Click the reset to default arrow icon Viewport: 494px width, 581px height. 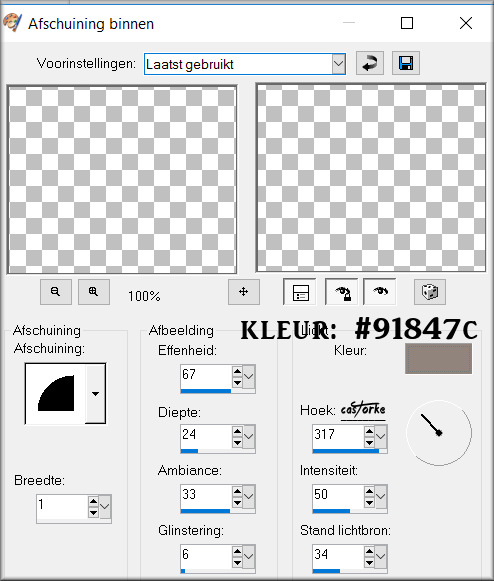(369, 63)
